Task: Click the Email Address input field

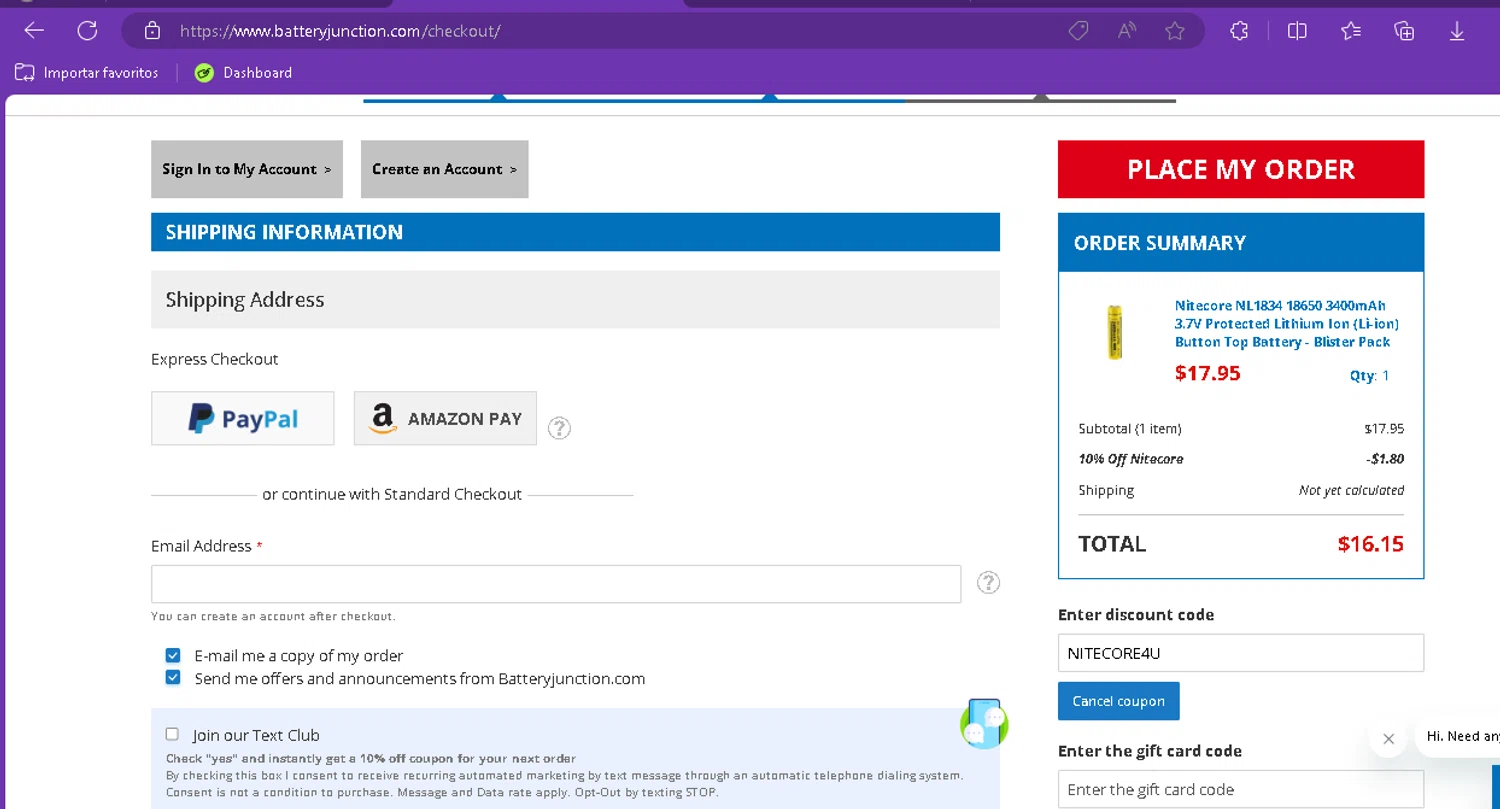Action: tap(556, 584)
